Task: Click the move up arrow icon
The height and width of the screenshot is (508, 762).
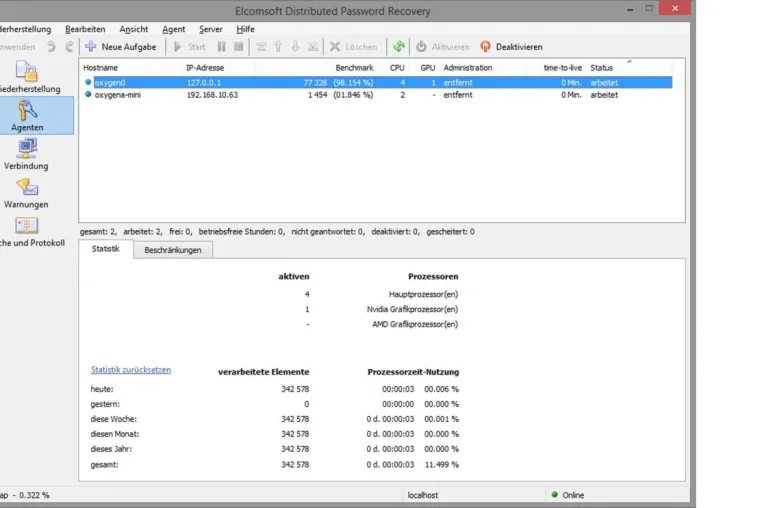Action: tap(278, 47)
